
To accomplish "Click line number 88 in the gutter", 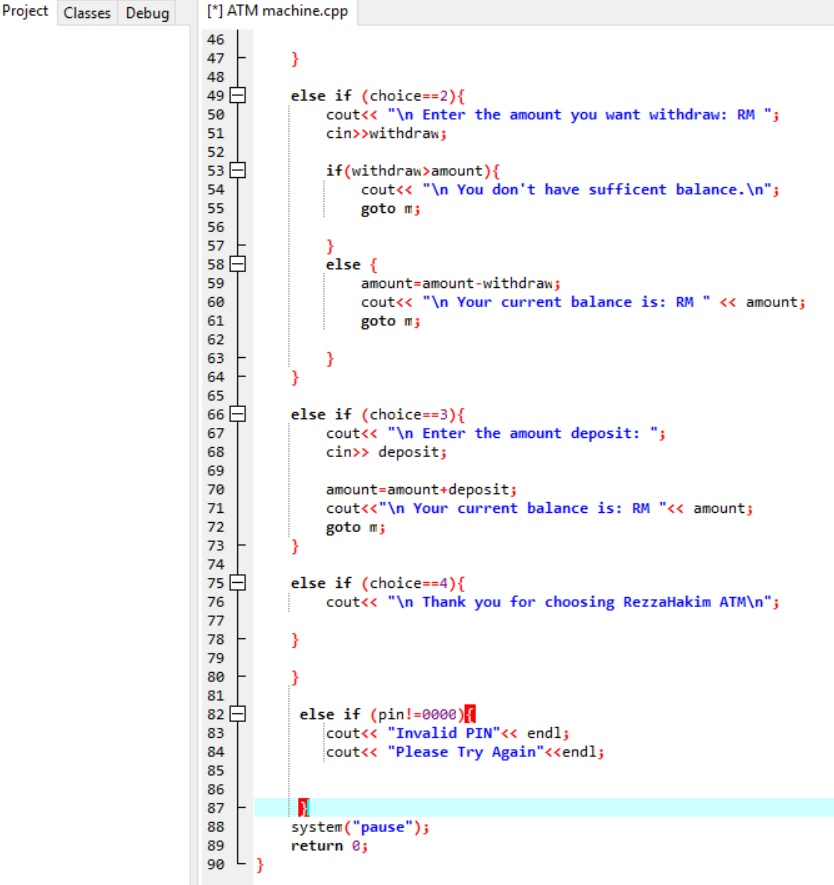I will [216, 827].
